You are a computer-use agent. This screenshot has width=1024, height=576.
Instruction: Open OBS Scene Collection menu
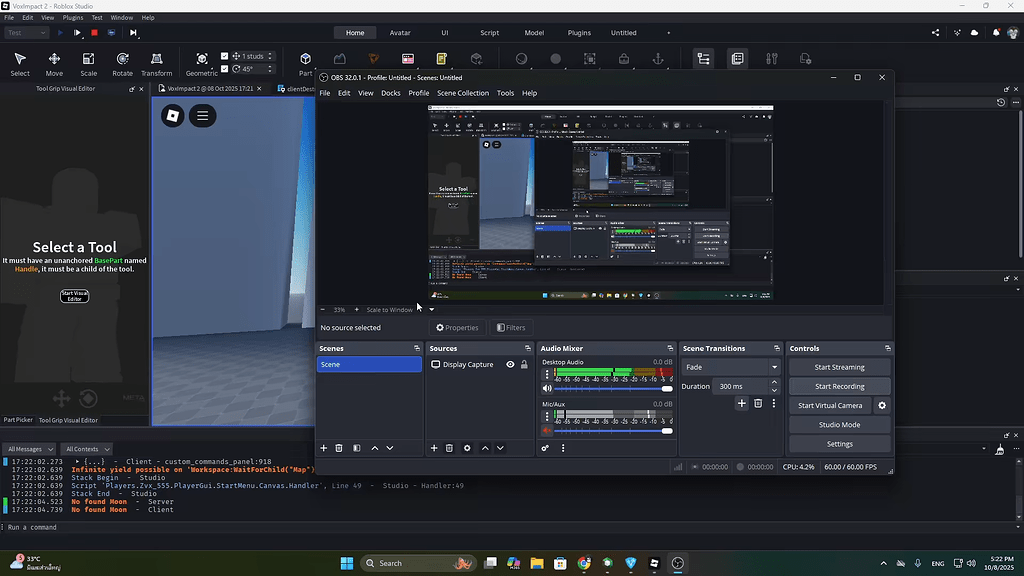(x=463, y=93)
